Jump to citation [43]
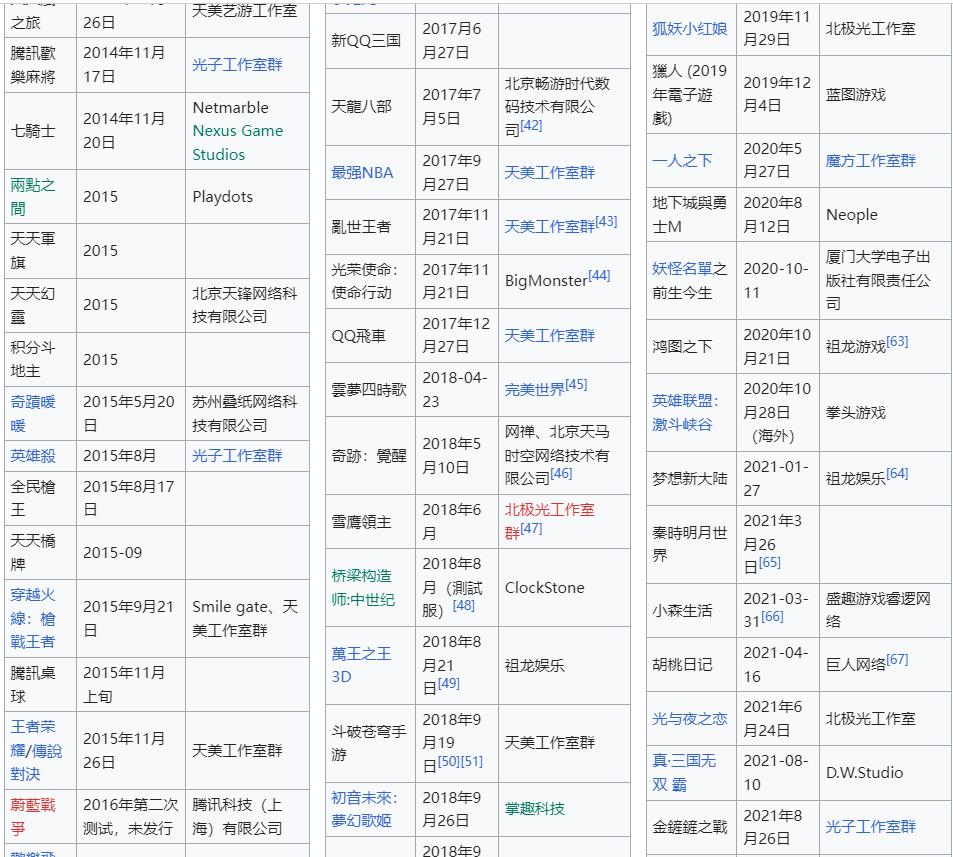The height and width of the screenshot is (857, 953). pyautogui.click(x=606, y=221)
